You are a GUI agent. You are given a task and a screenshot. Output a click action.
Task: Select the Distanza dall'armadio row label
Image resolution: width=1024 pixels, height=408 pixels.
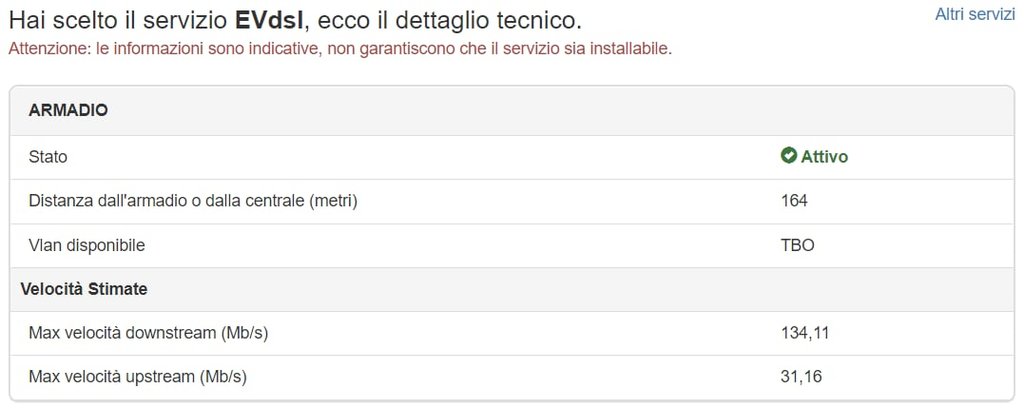click(x=193, y=201)
